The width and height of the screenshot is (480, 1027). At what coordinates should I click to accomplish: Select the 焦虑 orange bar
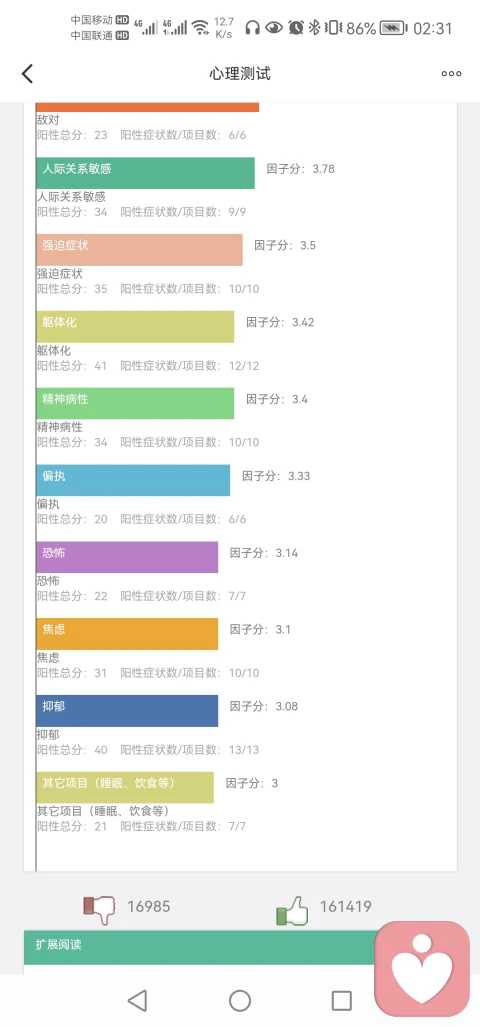[127, 634]
